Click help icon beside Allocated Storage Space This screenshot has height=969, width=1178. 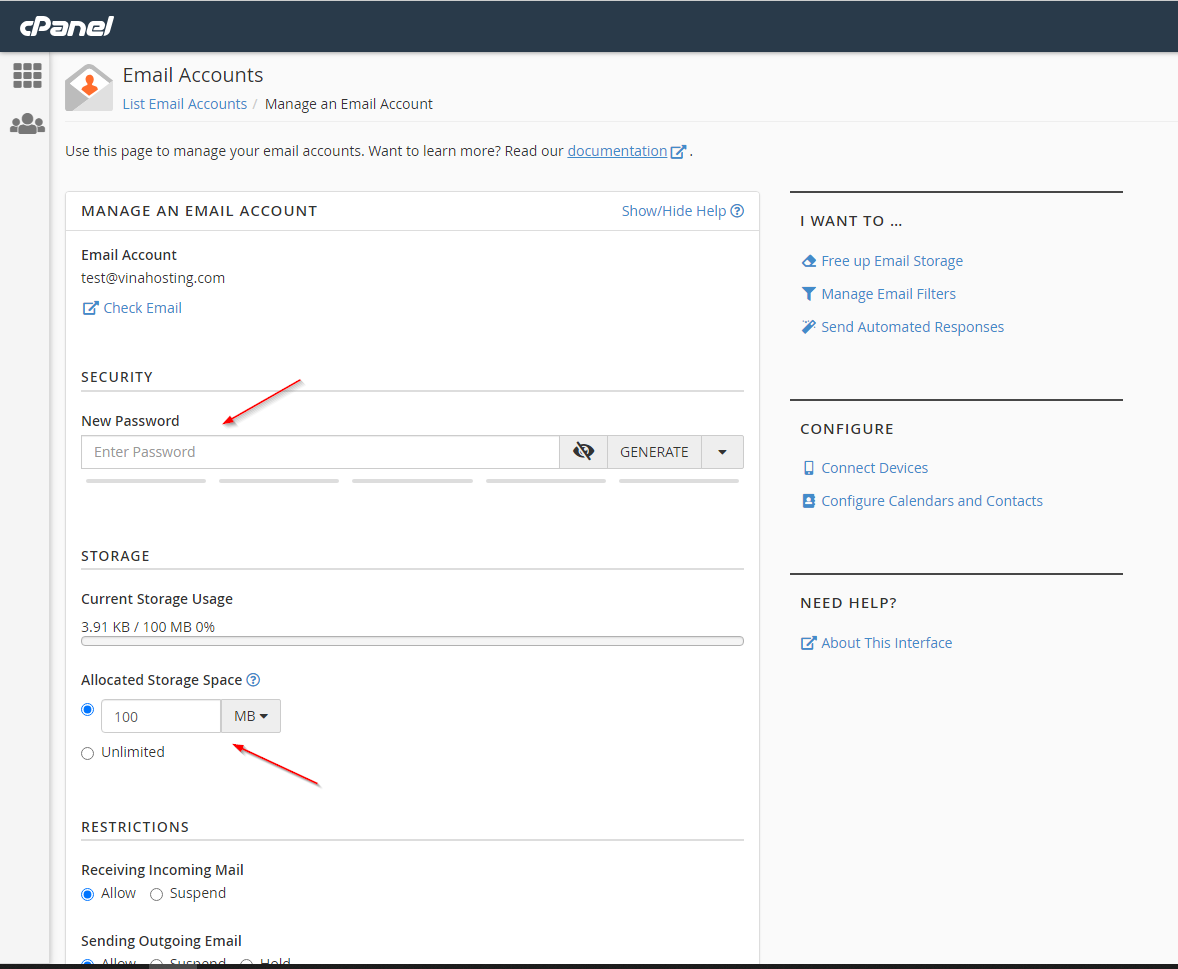[253, 680]
